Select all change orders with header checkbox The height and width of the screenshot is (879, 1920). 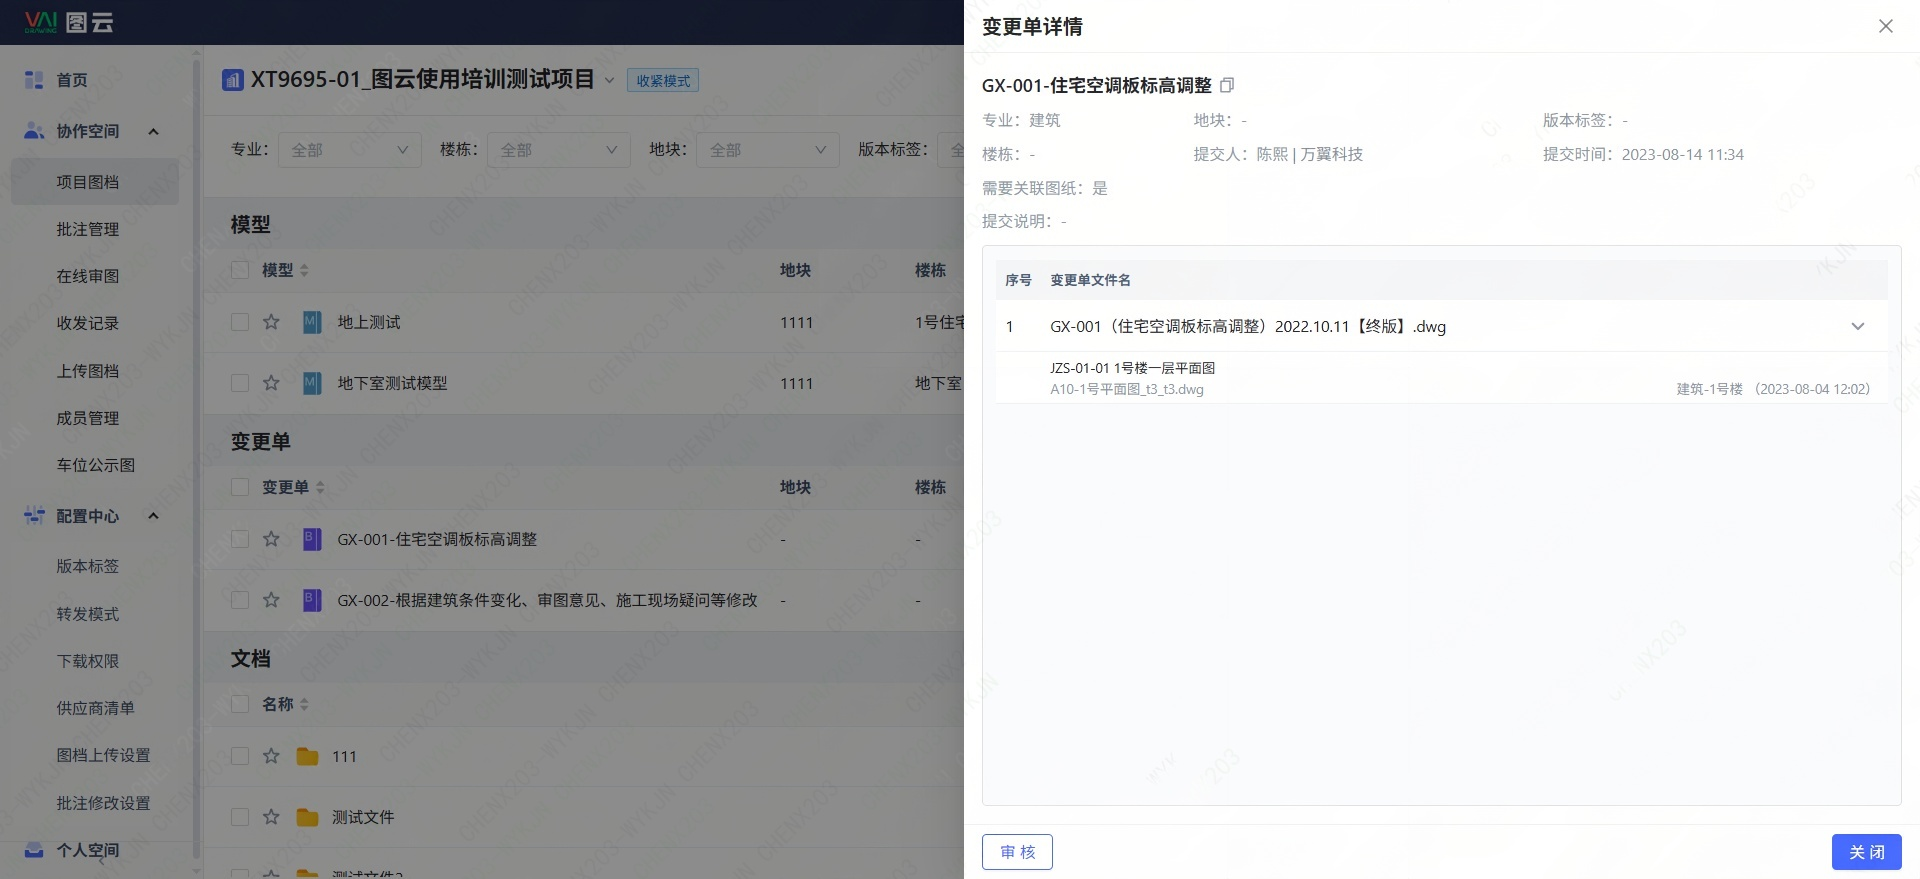pyautogui.click(x=240, y=487)
